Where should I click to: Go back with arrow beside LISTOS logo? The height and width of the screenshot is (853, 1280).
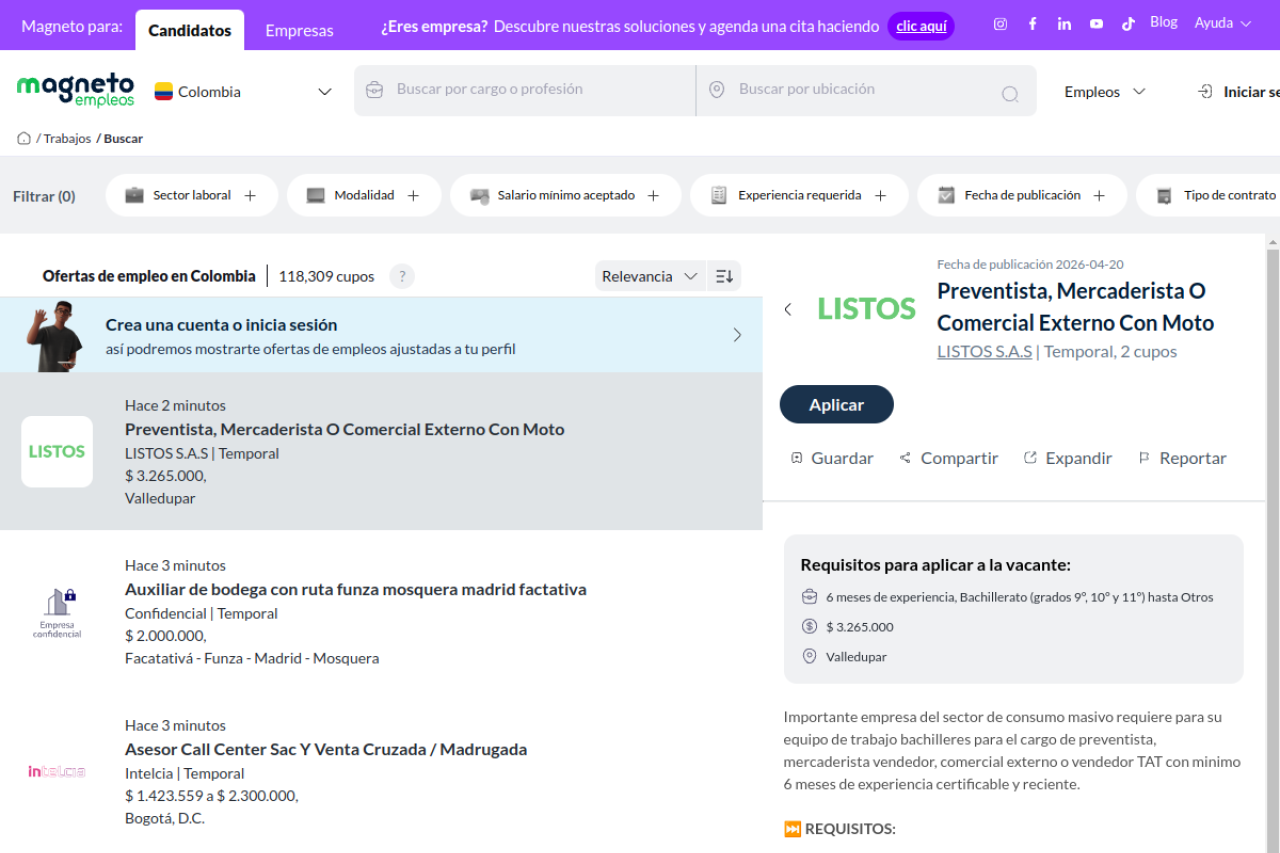click(x=788, y=309)
